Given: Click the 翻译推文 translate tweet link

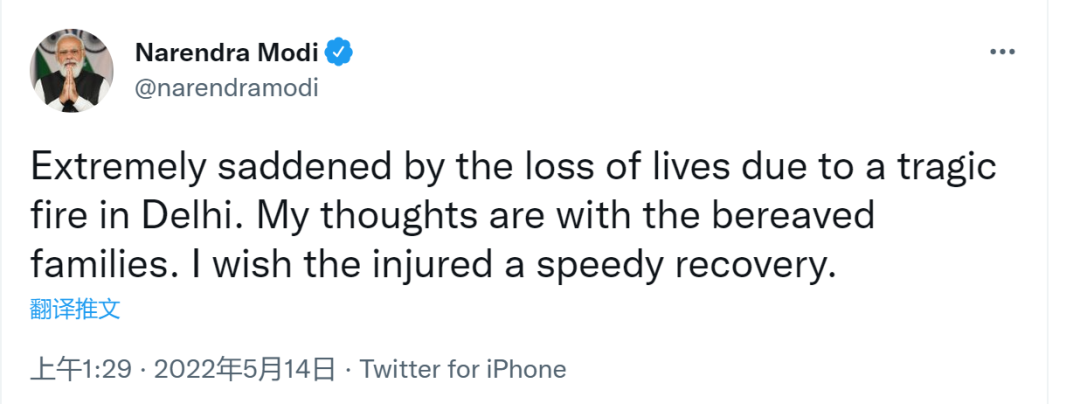Looking at the screenshot, I should [x=75, y=309].
